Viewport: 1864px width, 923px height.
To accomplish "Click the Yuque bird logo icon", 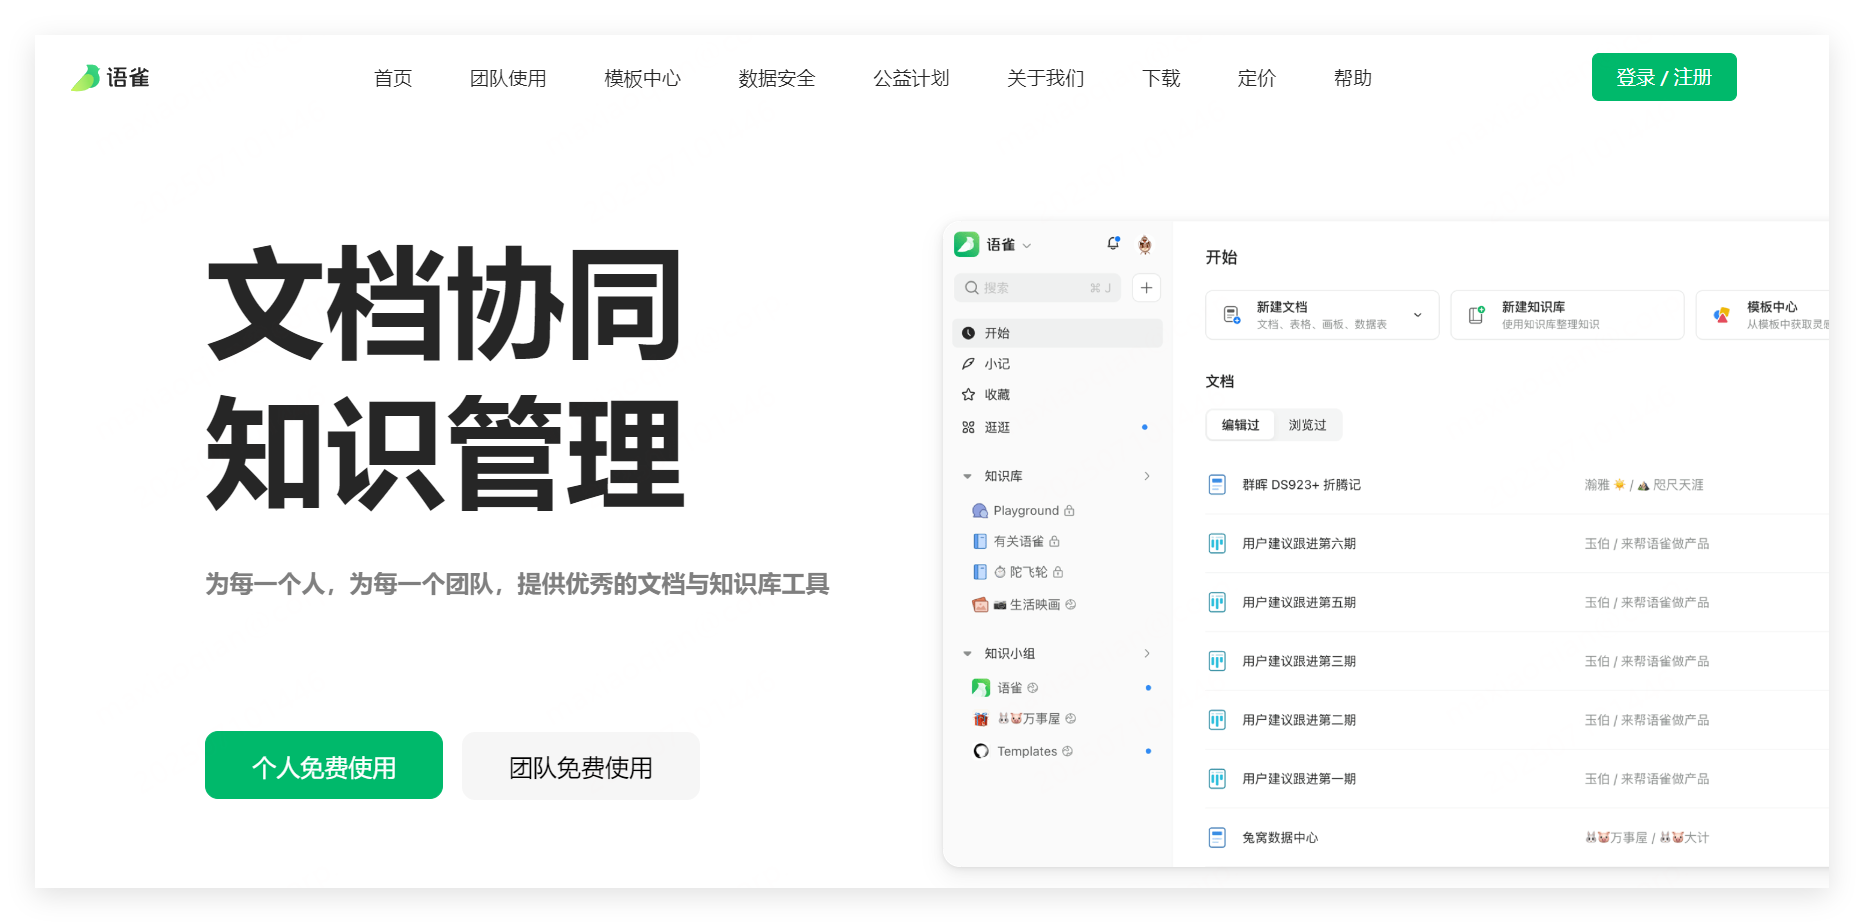I will click(85, 77).
